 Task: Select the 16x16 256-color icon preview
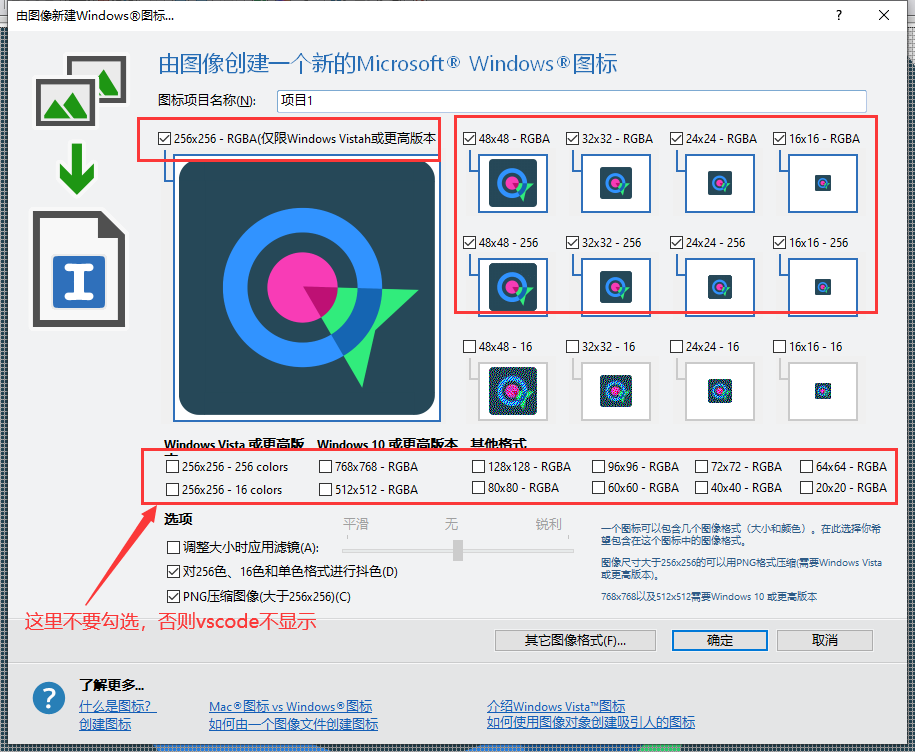click(823, 287)
